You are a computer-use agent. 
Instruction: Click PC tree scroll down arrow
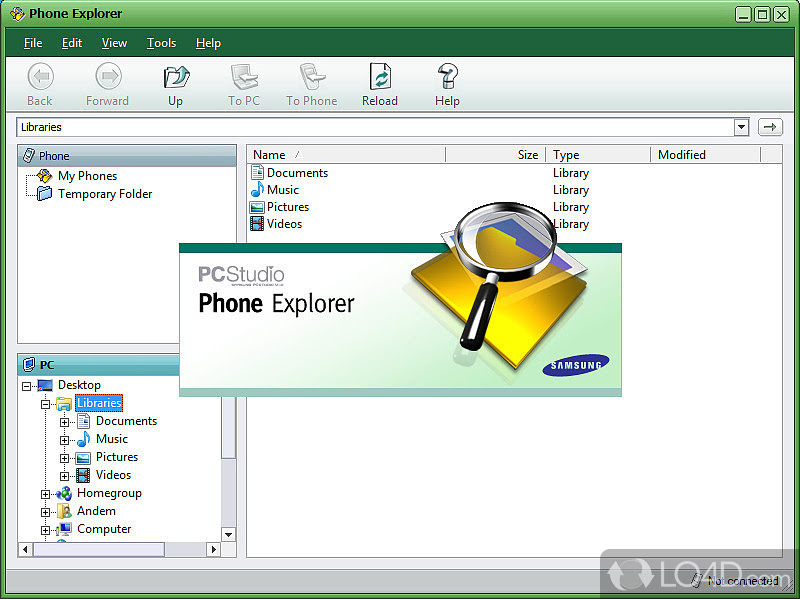[229, 534]
